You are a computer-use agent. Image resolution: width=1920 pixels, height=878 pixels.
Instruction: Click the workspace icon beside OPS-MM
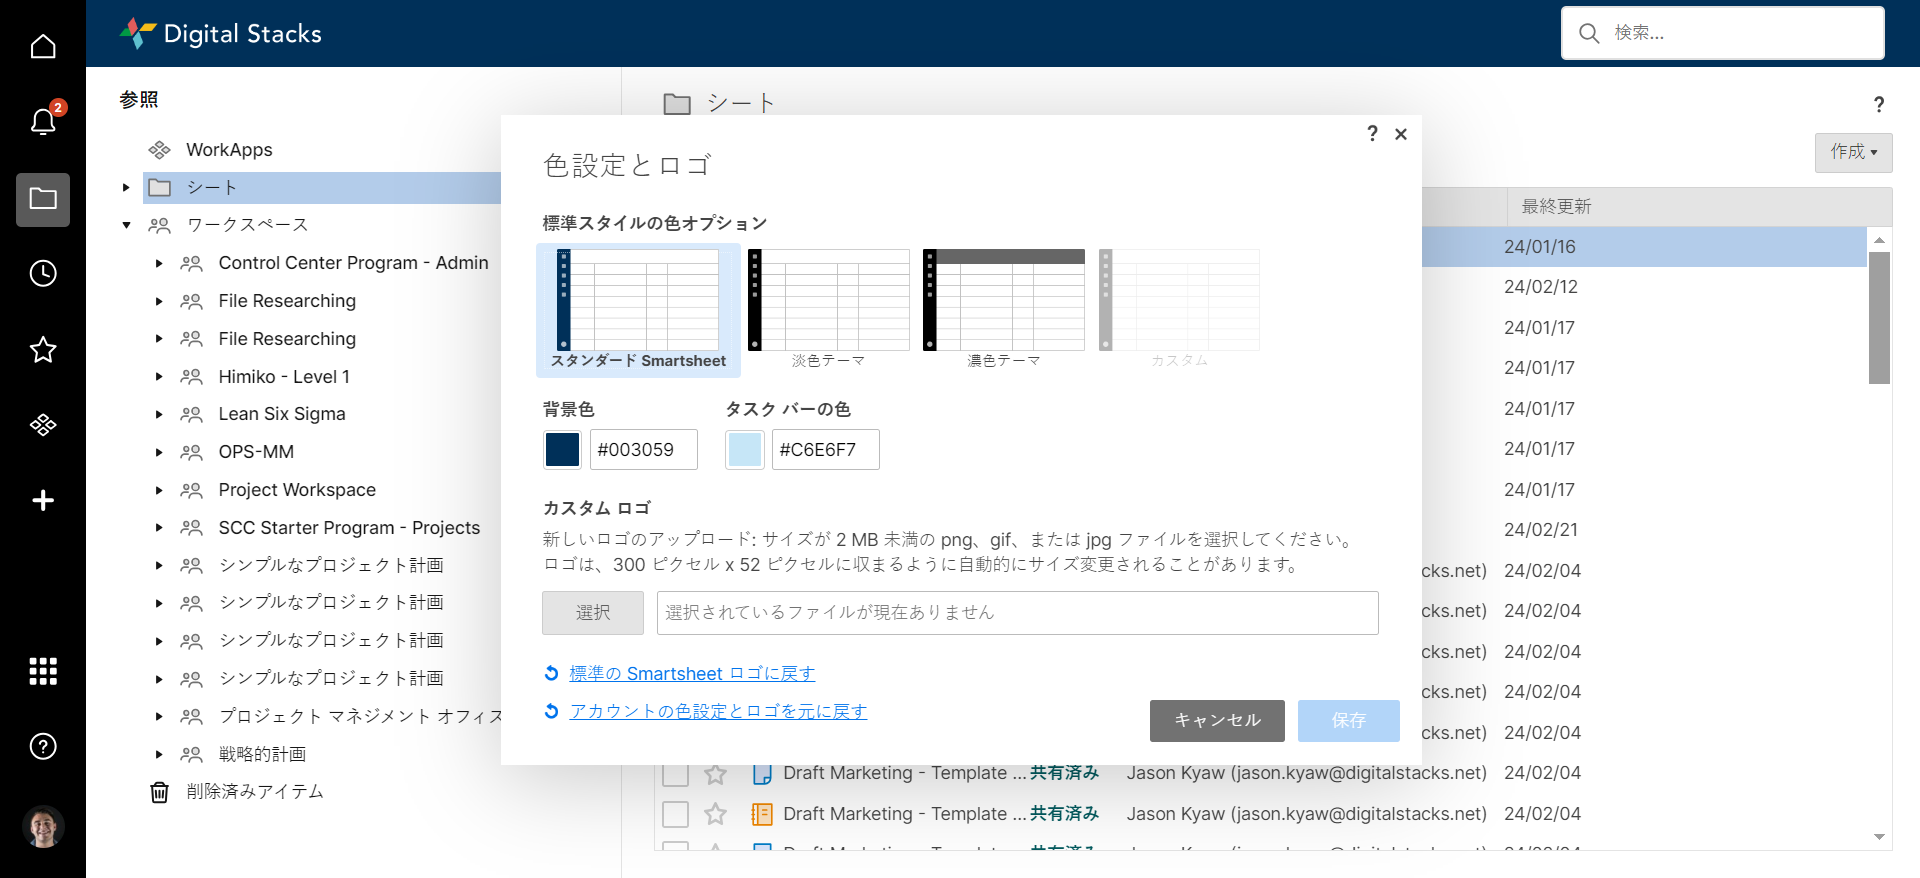tap(191, 452)
